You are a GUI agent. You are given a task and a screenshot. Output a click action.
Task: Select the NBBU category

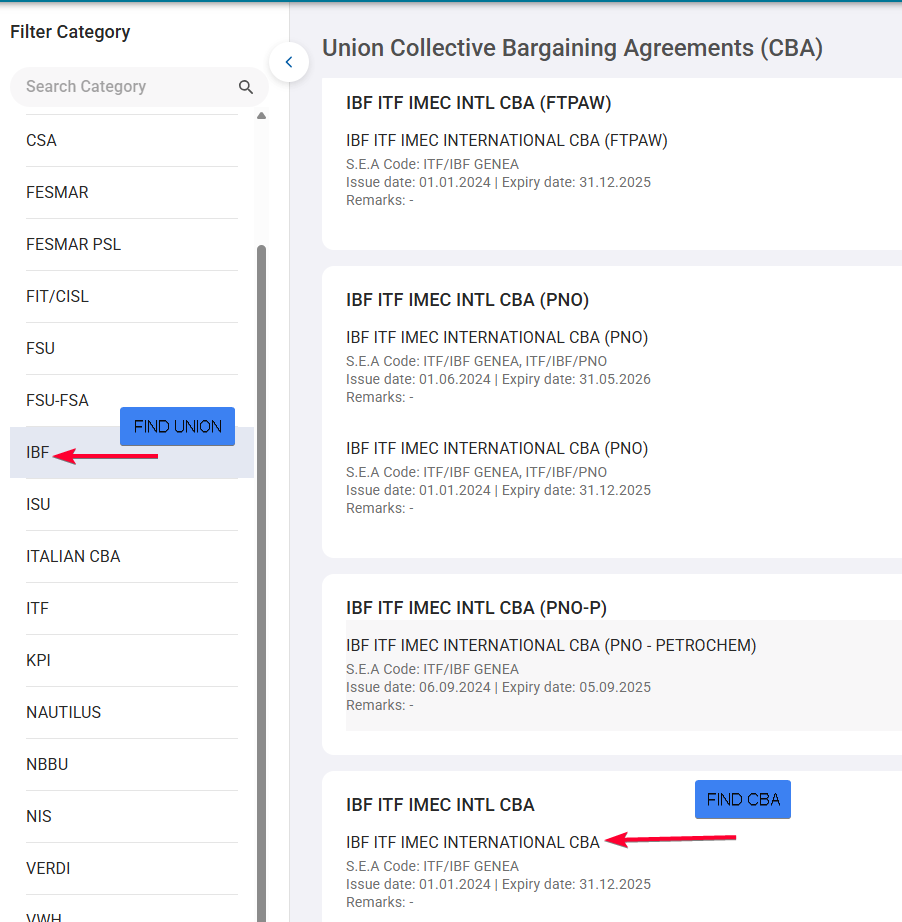point(132,764)
